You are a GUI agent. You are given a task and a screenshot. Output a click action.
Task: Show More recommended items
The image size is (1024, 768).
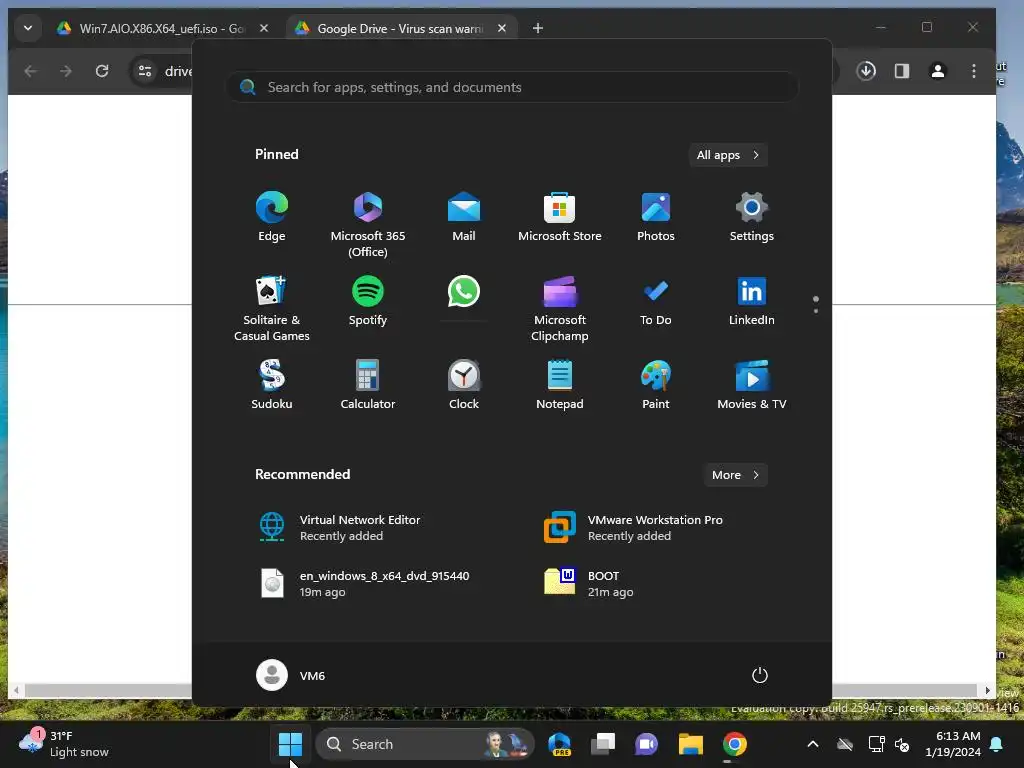pos(735,475)
